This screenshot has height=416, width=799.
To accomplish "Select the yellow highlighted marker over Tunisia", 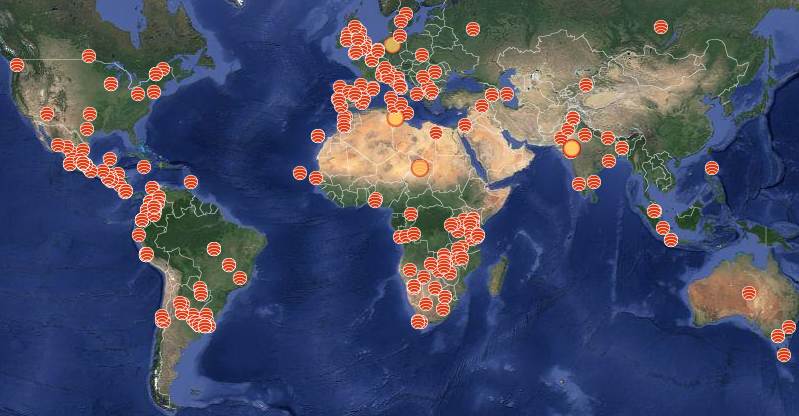I will pos(395,118).
